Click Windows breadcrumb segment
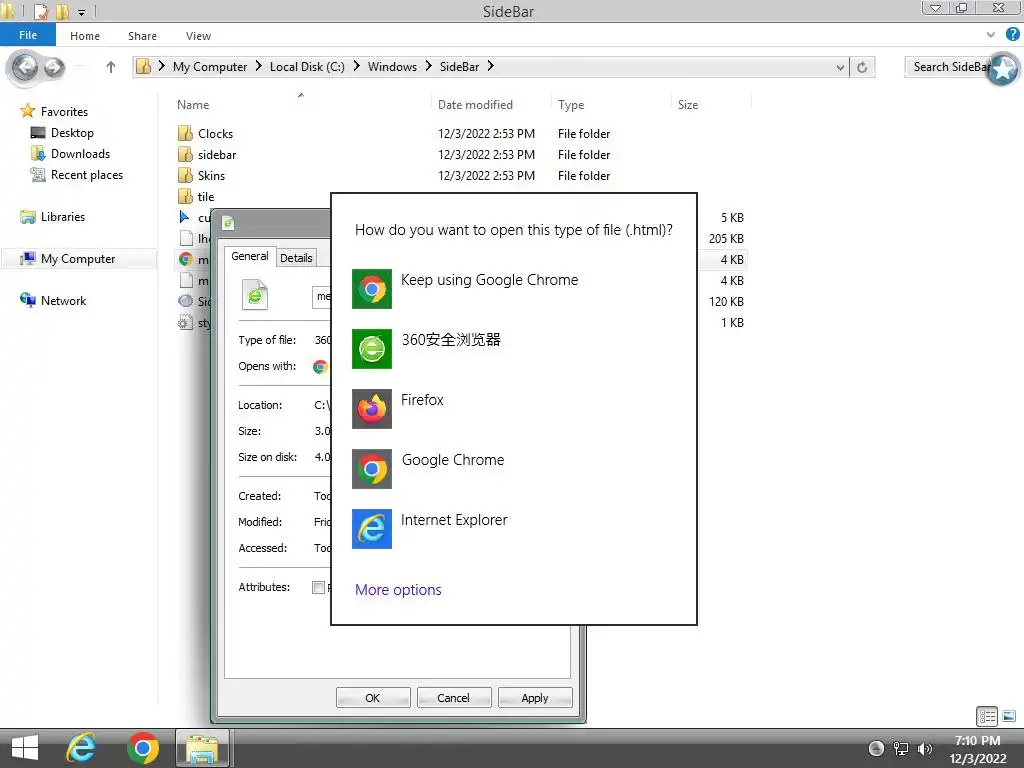 click(x=392, y=67)
